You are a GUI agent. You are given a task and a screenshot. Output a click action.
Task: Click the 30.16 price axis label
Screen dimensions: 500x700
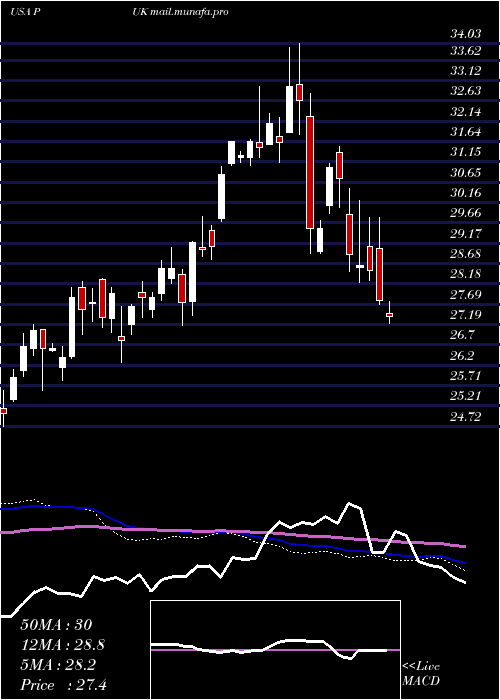click(x=465, y=193)
